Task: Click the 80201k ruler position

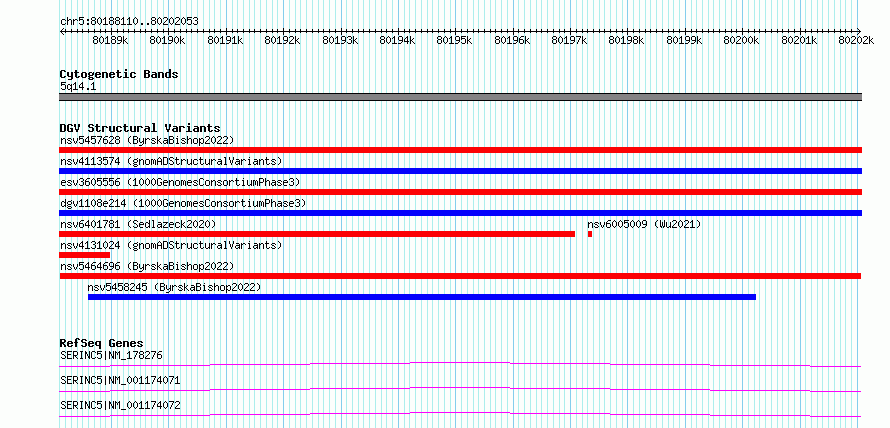Action: (x=800, y=40)
